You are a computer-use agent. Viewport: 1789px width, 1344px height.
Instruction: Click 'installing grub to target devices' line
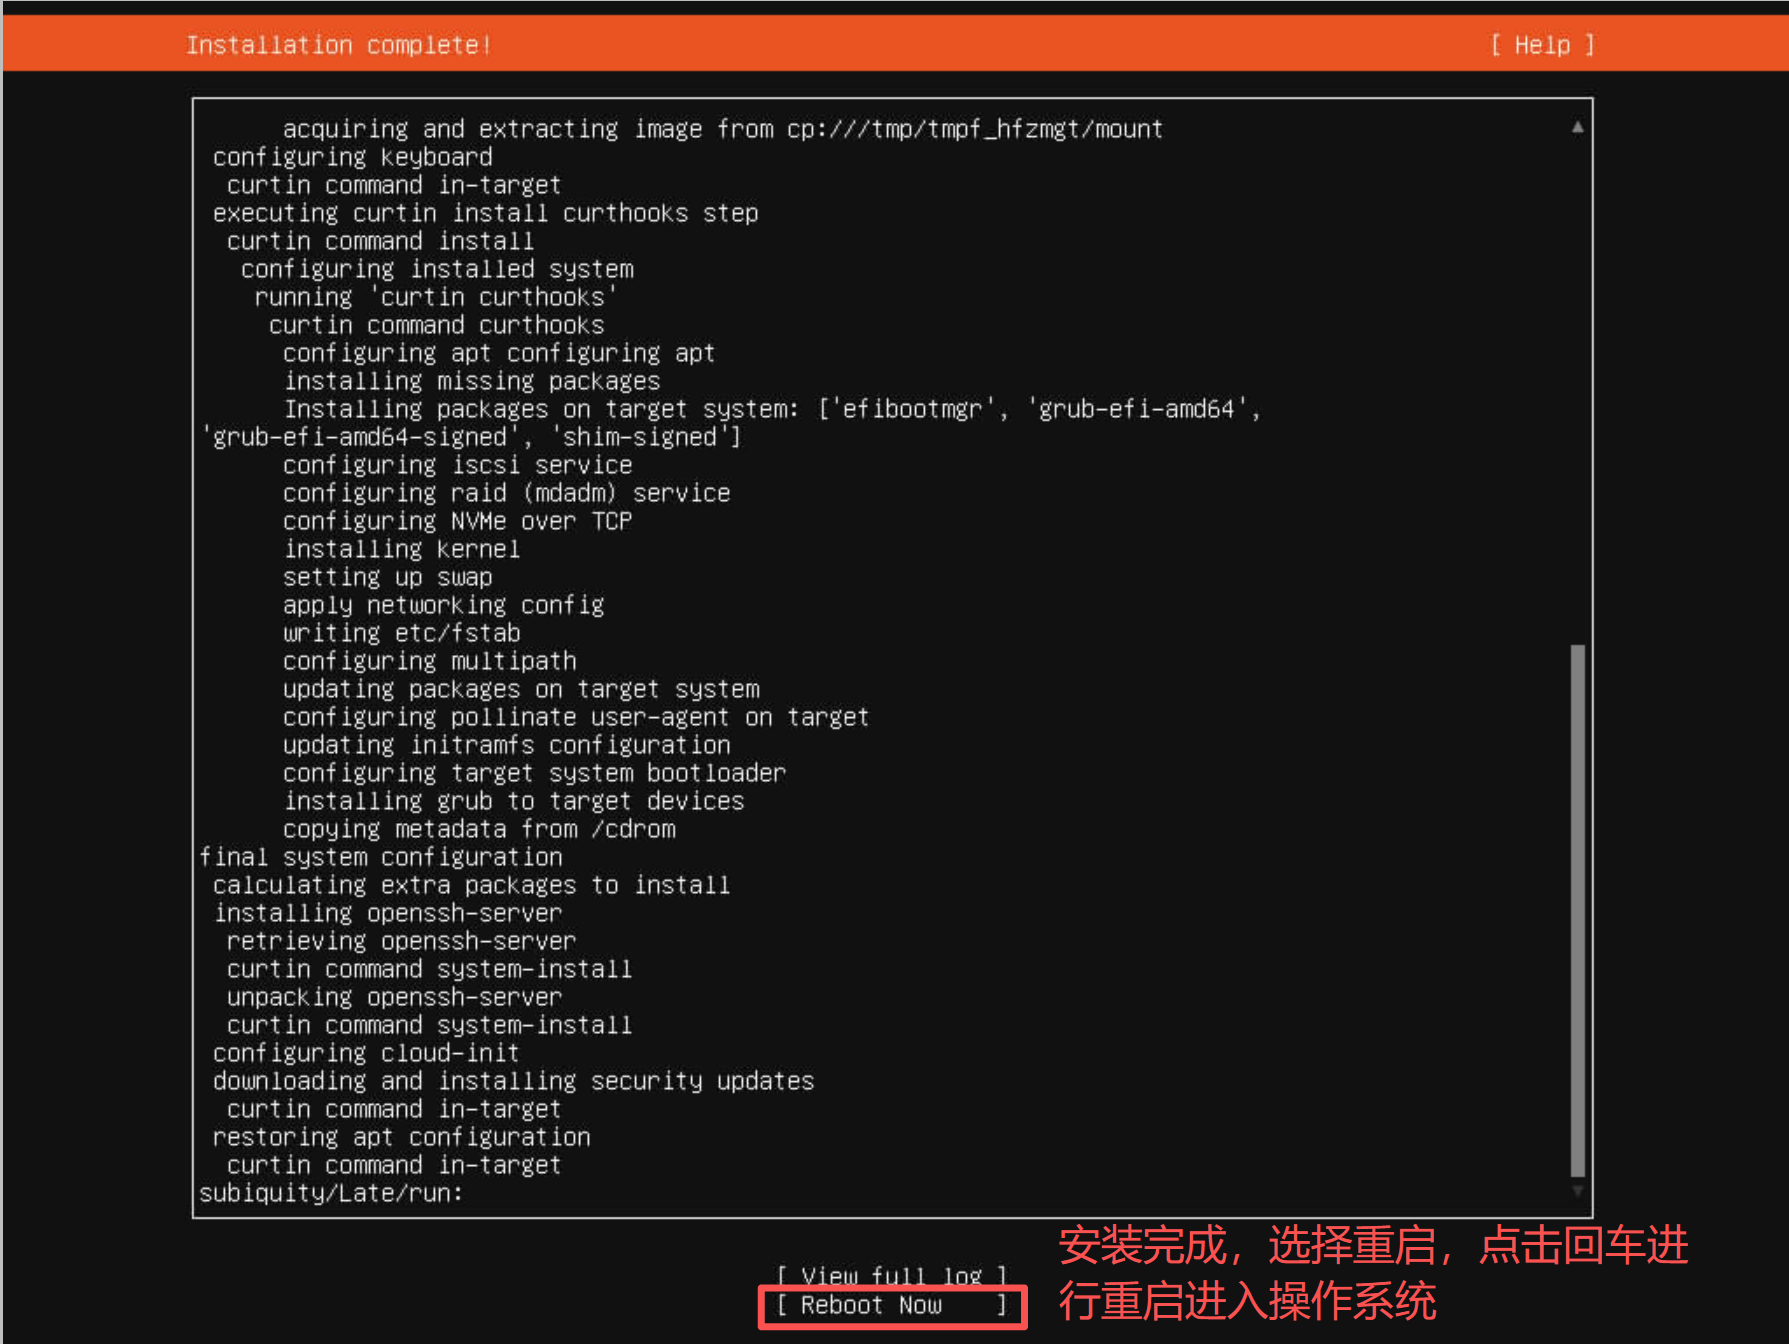click(x=513, y=801)
